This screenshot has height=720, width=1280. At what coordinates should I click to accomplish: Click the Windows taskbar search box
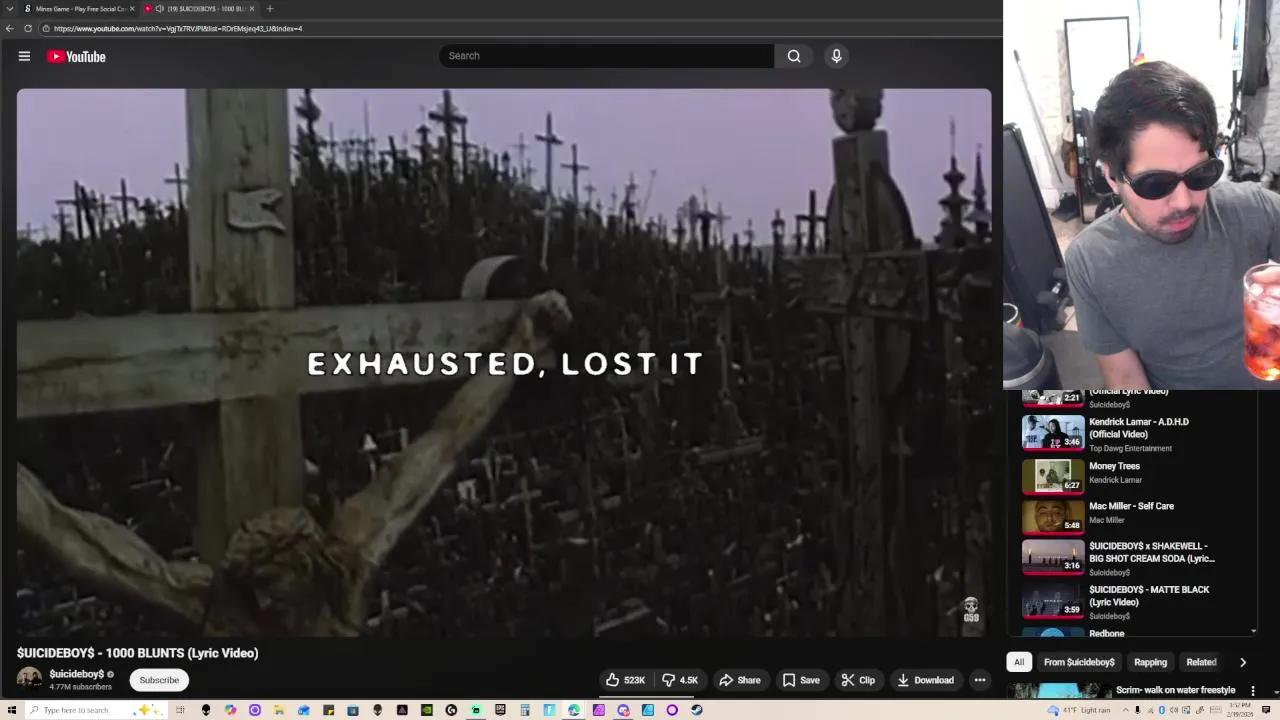pos(96,710)
